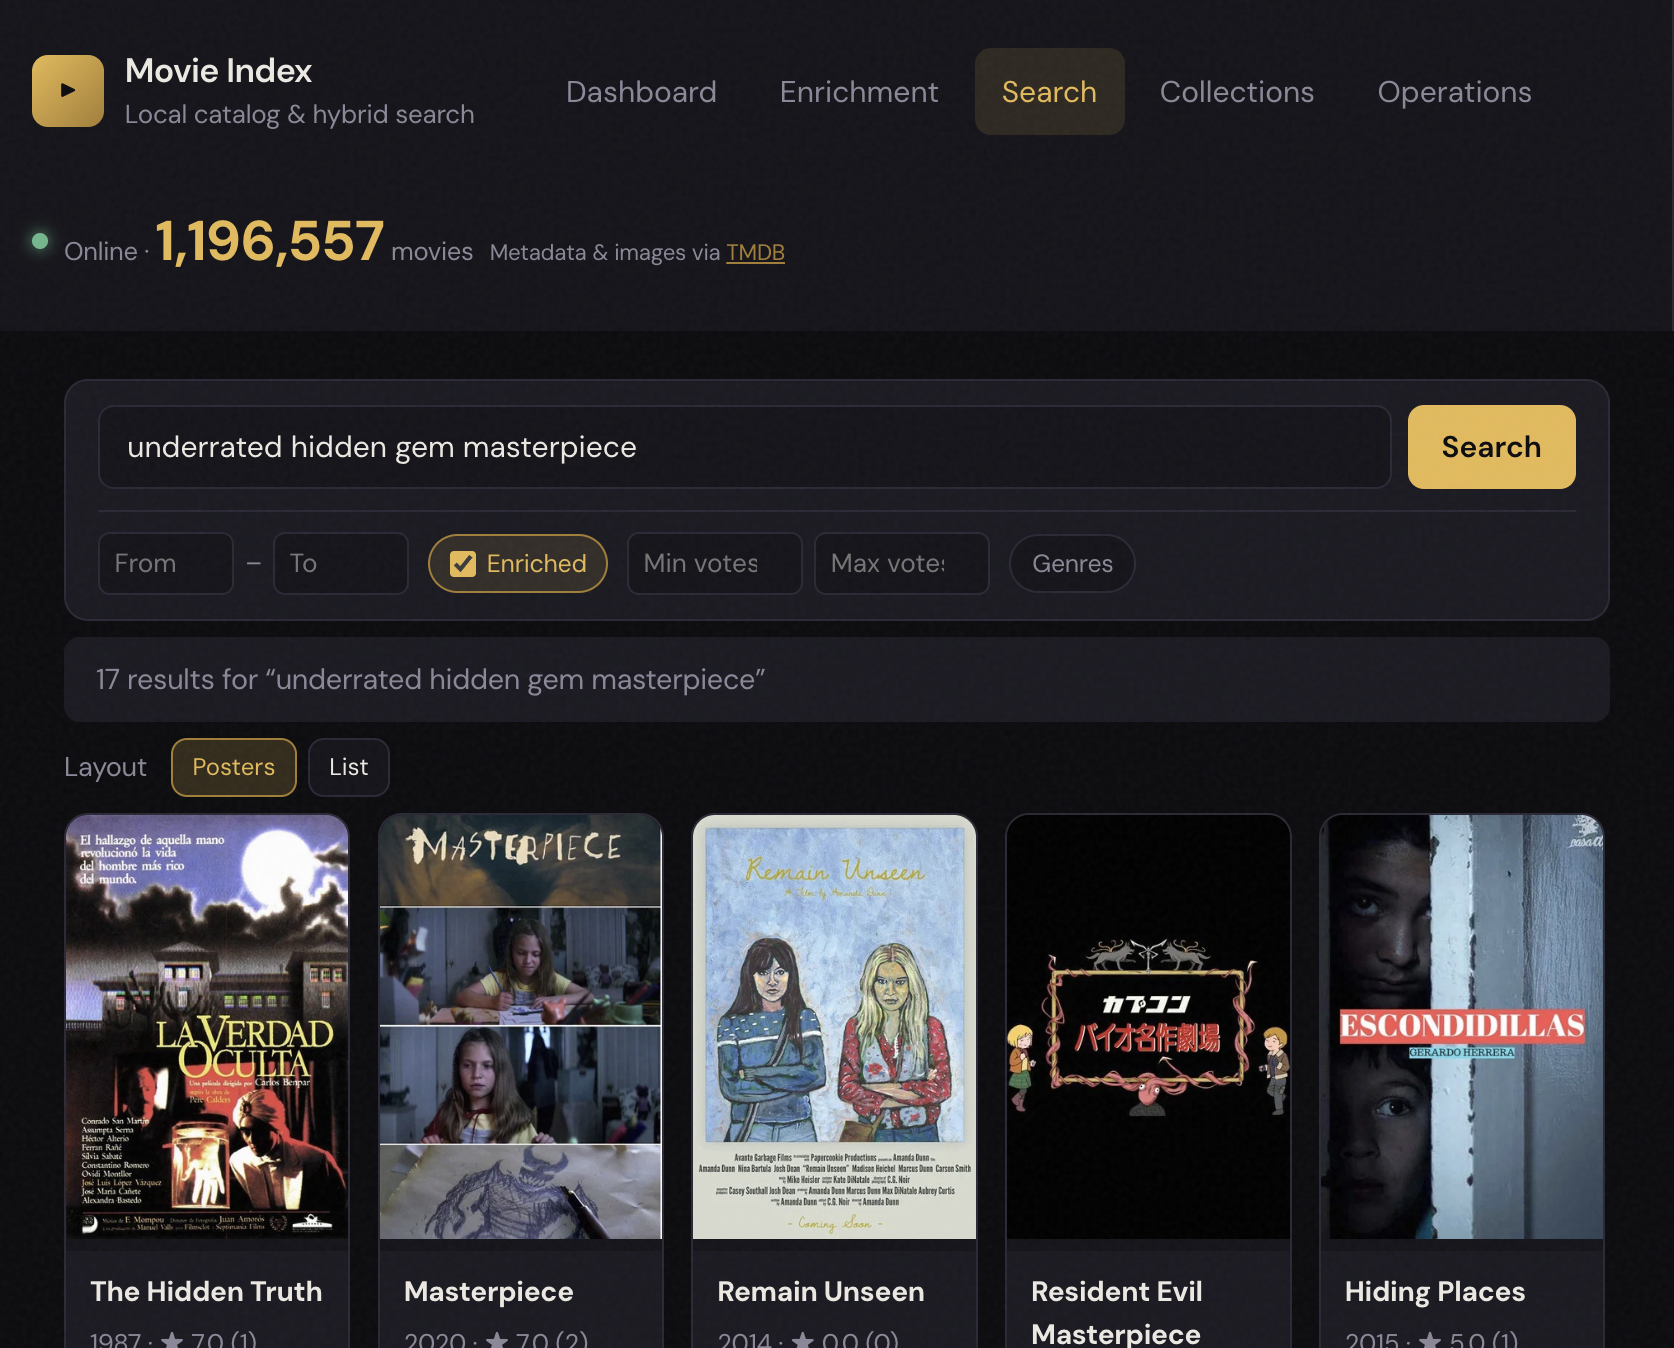1674x1348 pixels.
Task: Select the Posters layout option
Action: (x=234, y=767)
